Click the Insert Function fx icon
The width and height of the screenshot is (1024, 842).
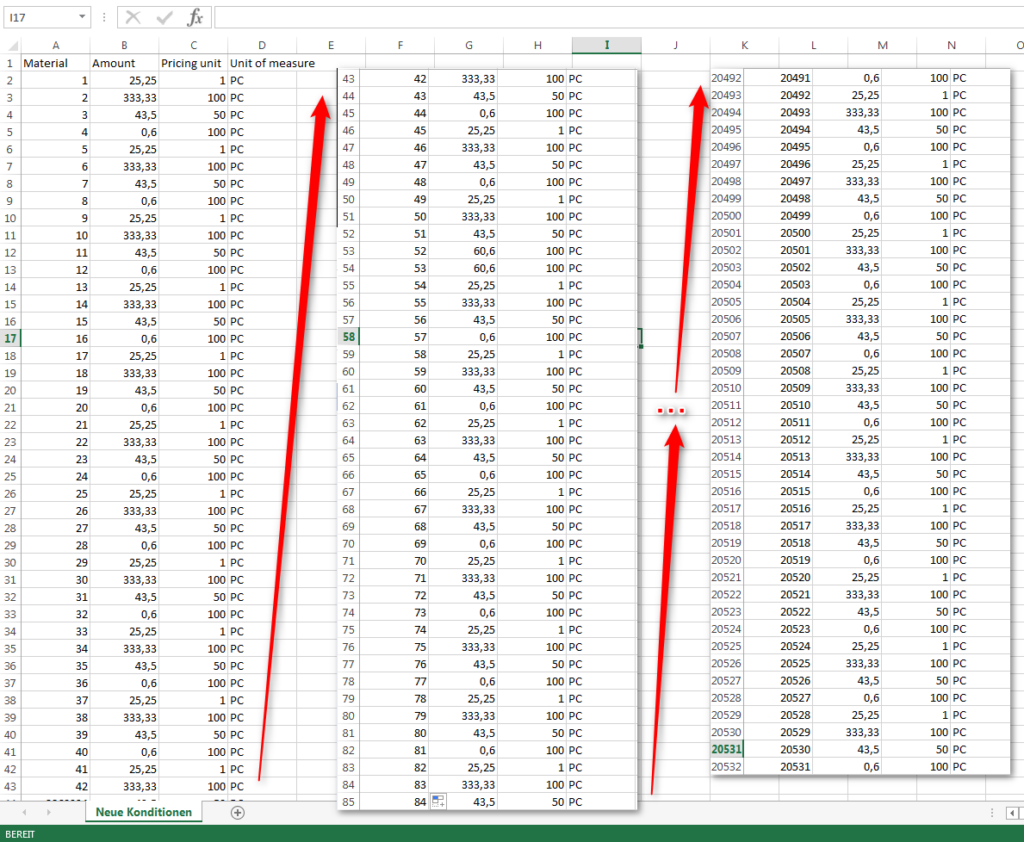coord(195,18)
